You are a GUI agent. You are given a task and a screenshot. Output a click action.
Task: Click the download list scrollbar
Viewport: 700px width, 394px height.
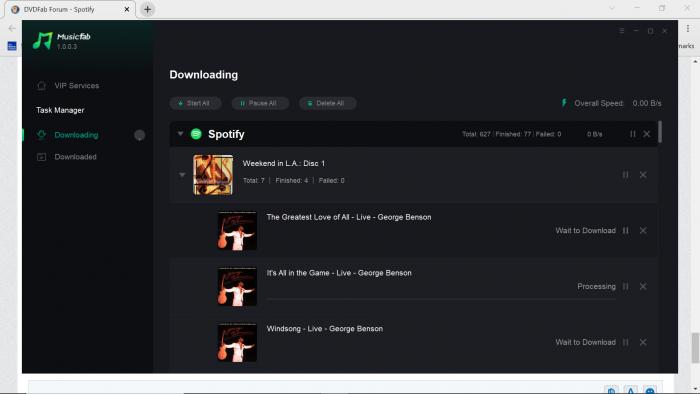point(660,132)
